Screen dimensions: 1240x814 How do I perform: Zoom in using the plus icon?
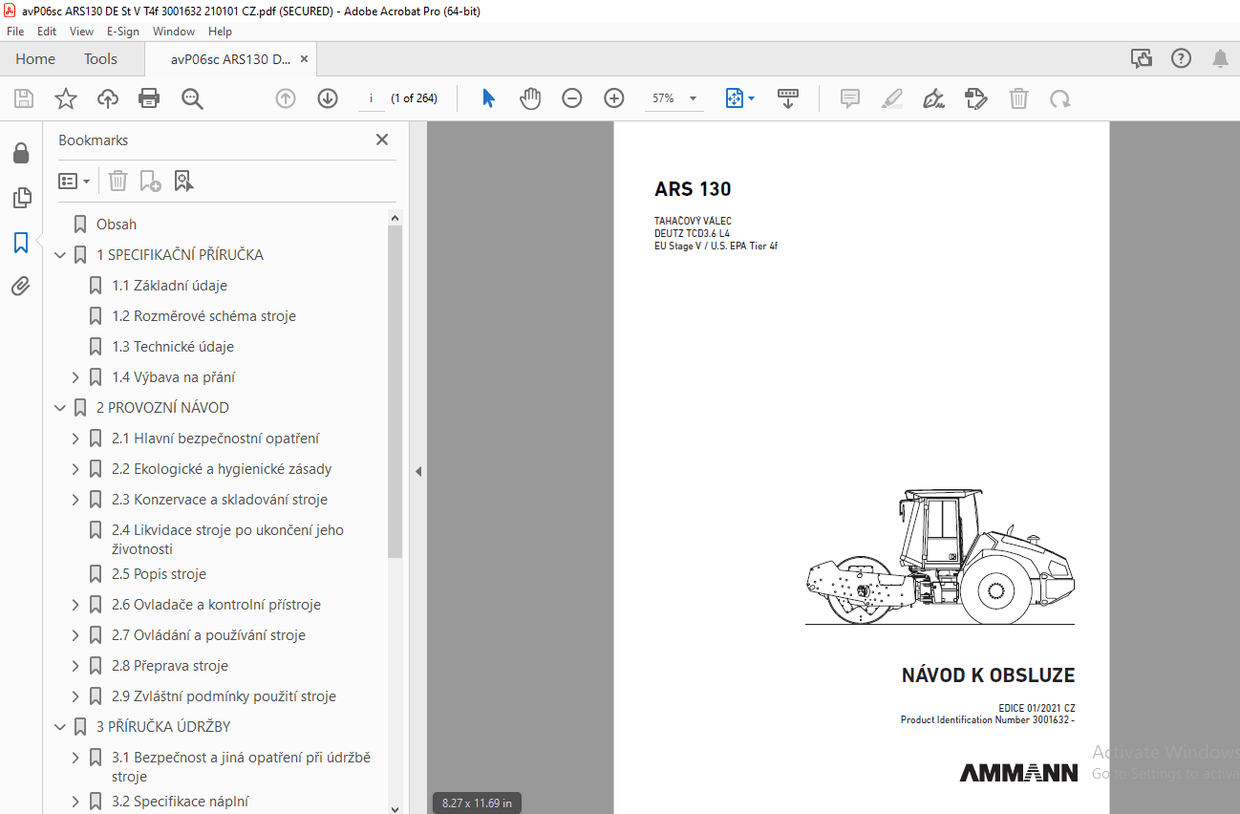tap(614, 98)
